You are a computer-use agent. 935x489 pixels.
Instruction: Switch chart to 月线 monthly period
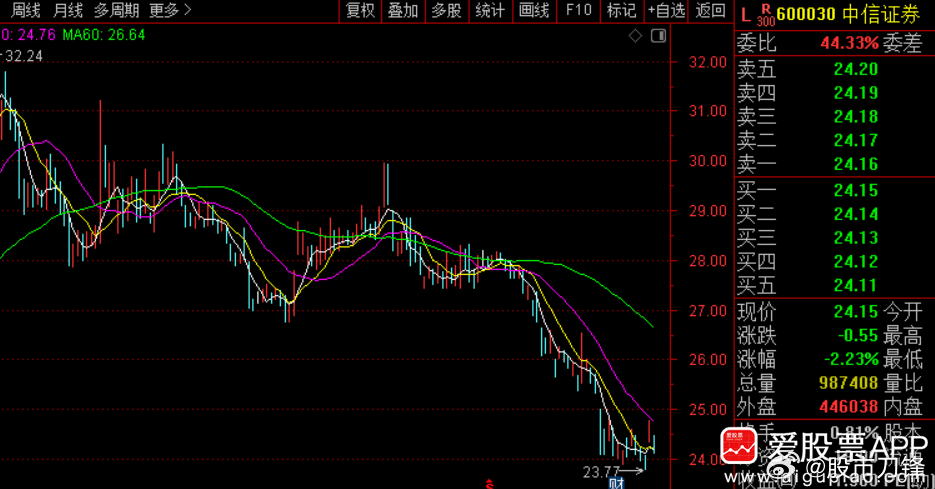(x=68, y=10)
